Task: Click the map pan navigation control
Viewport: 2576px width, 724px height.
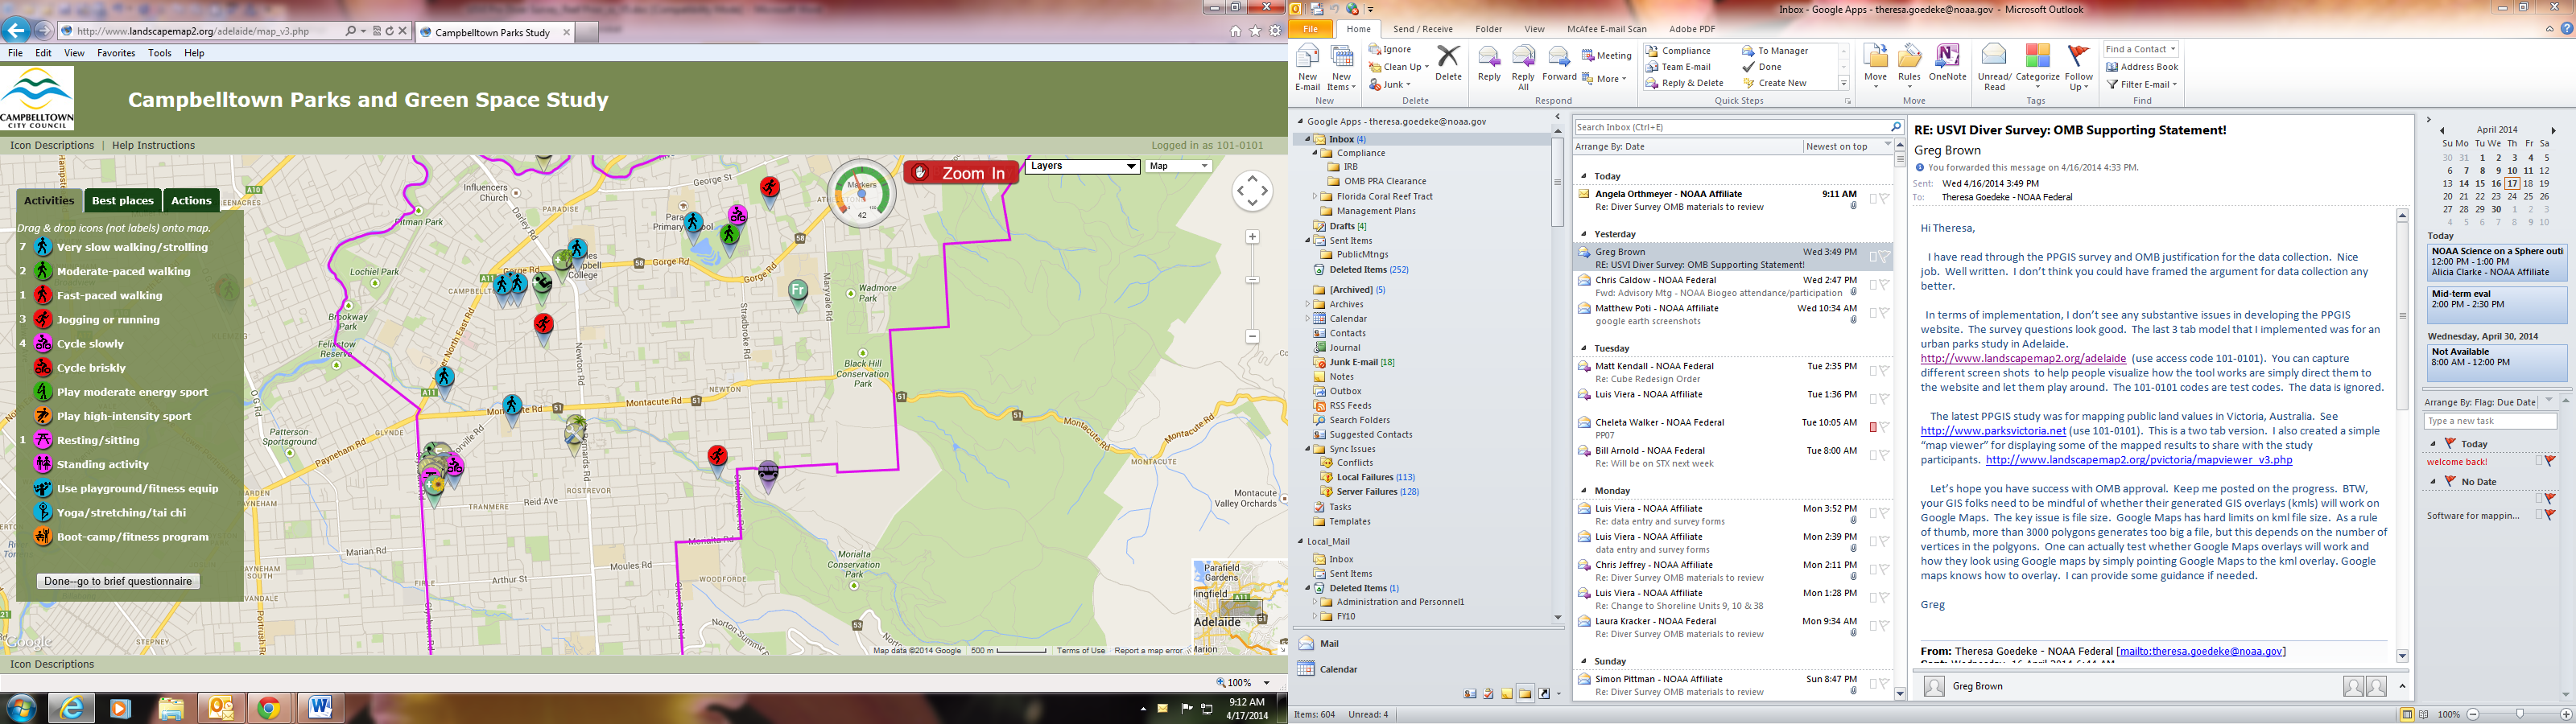Action: 1252,191
